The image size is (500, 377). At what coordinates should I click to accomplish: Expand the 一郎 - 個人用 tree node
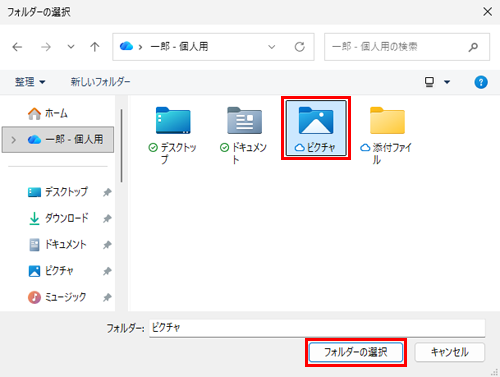13,140
